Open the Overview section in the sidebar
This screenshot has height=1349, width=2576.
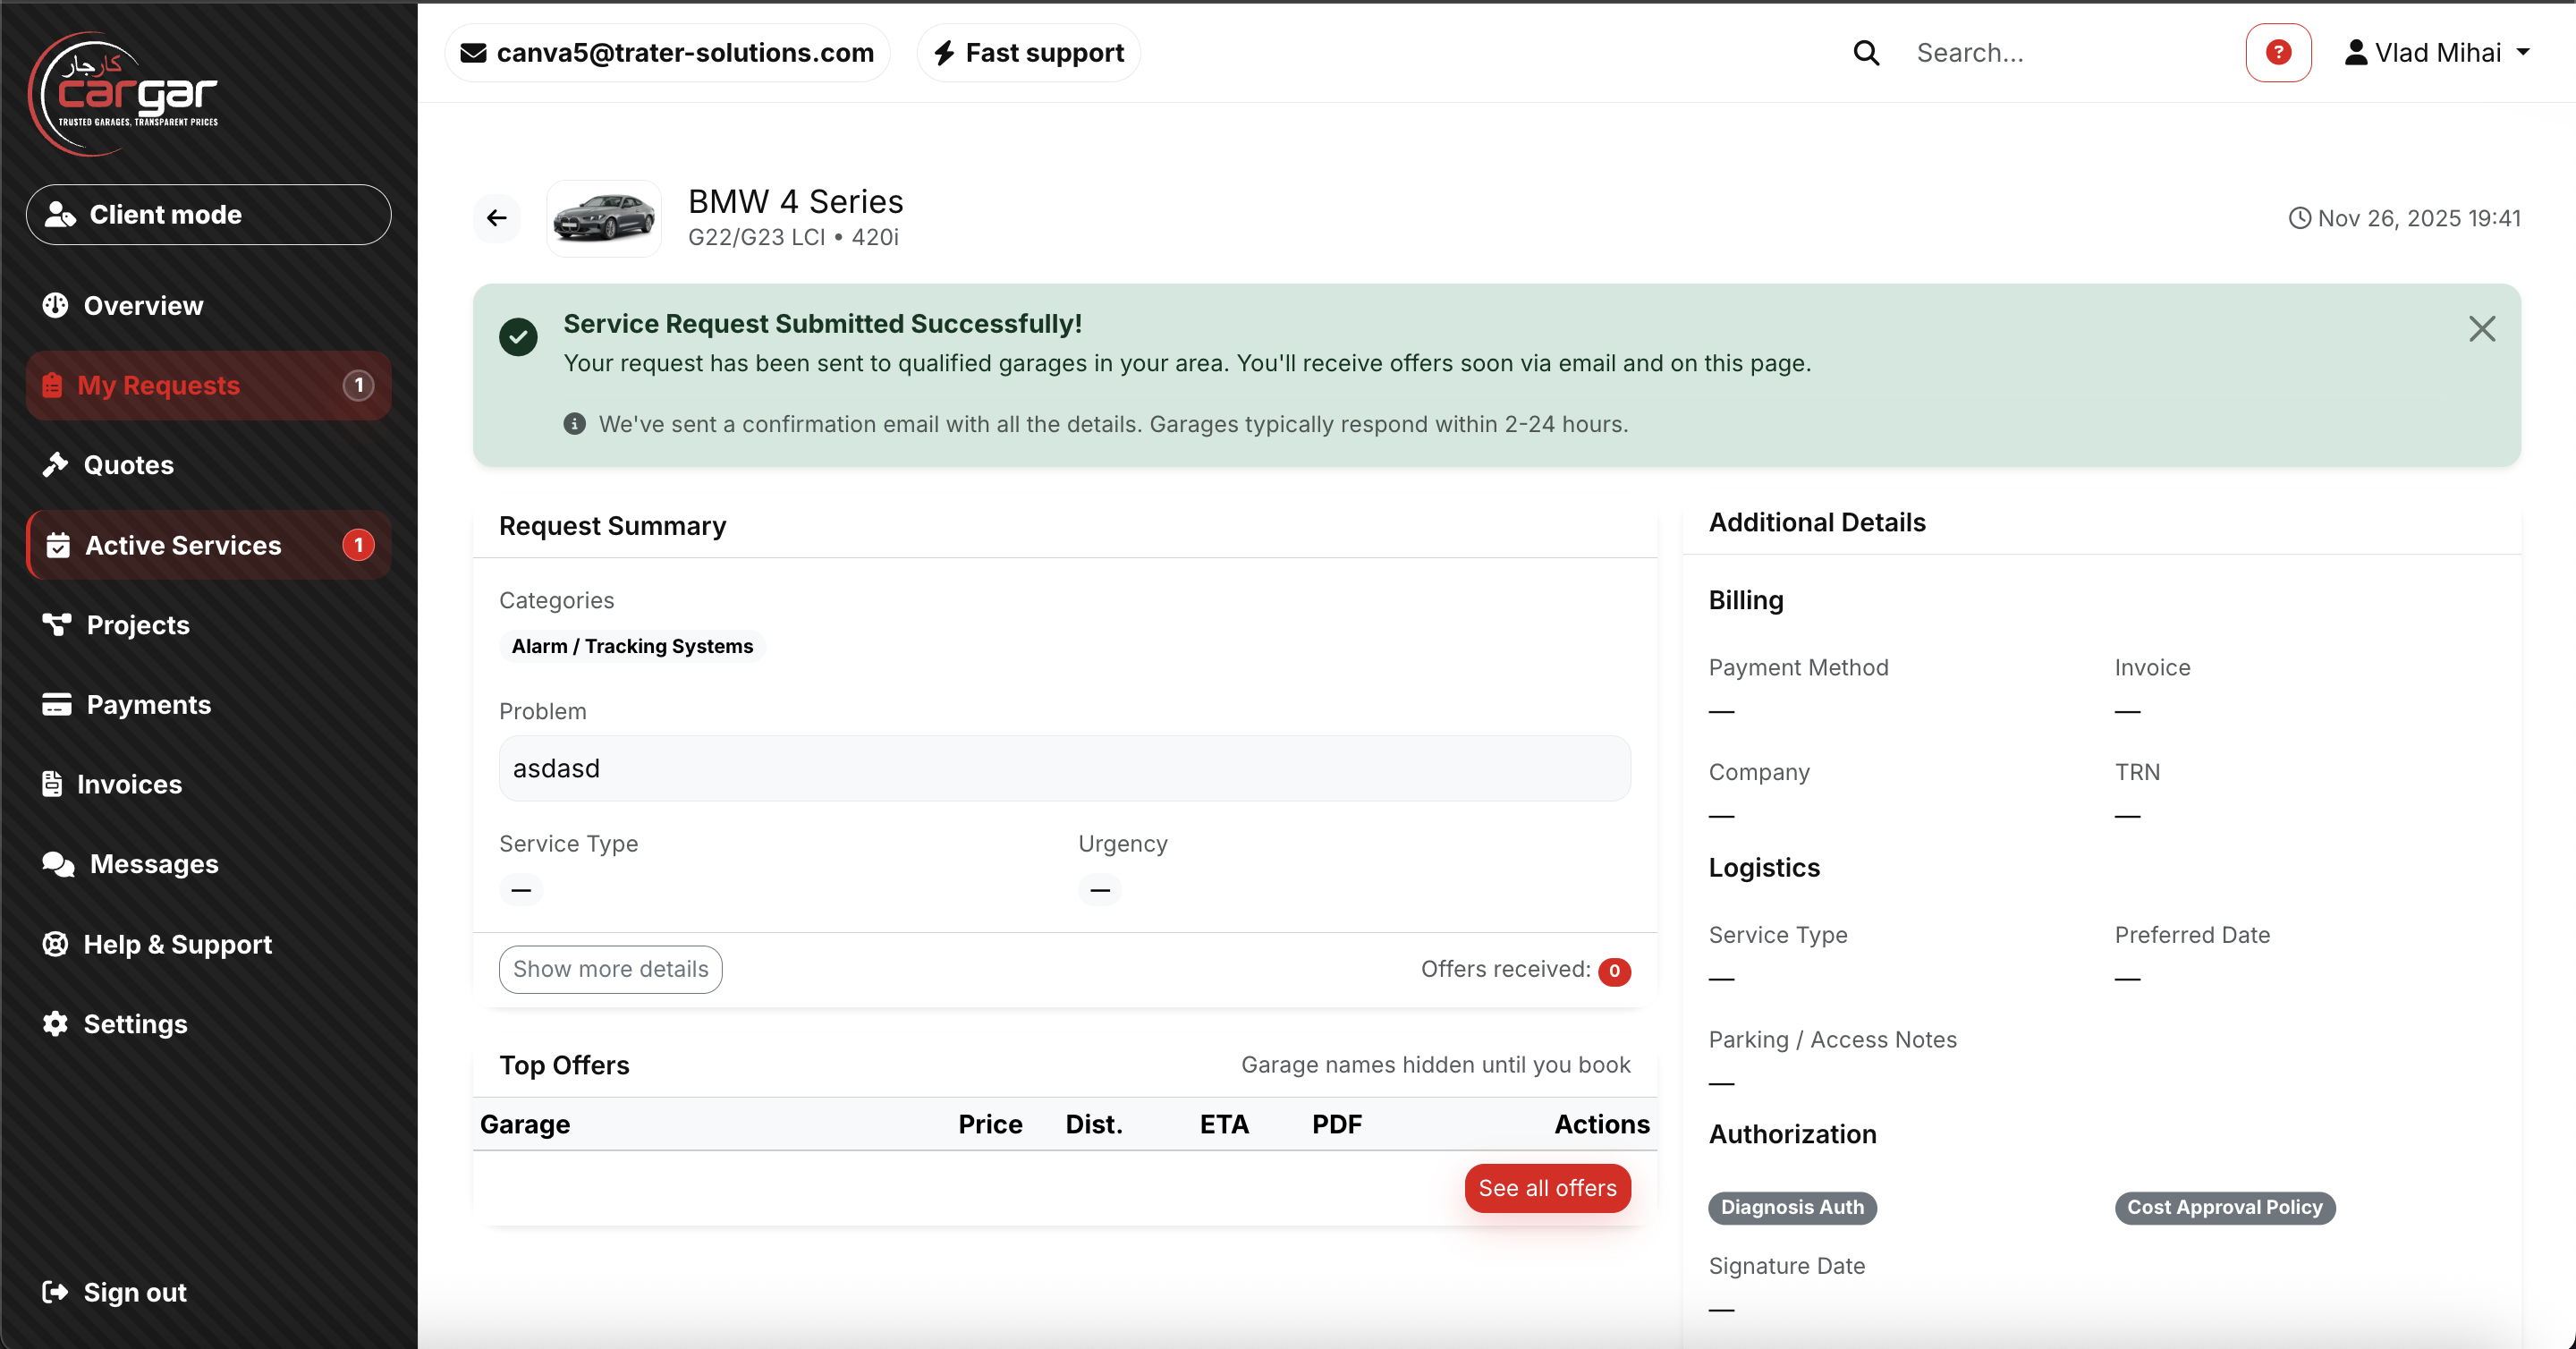[142, 305]
